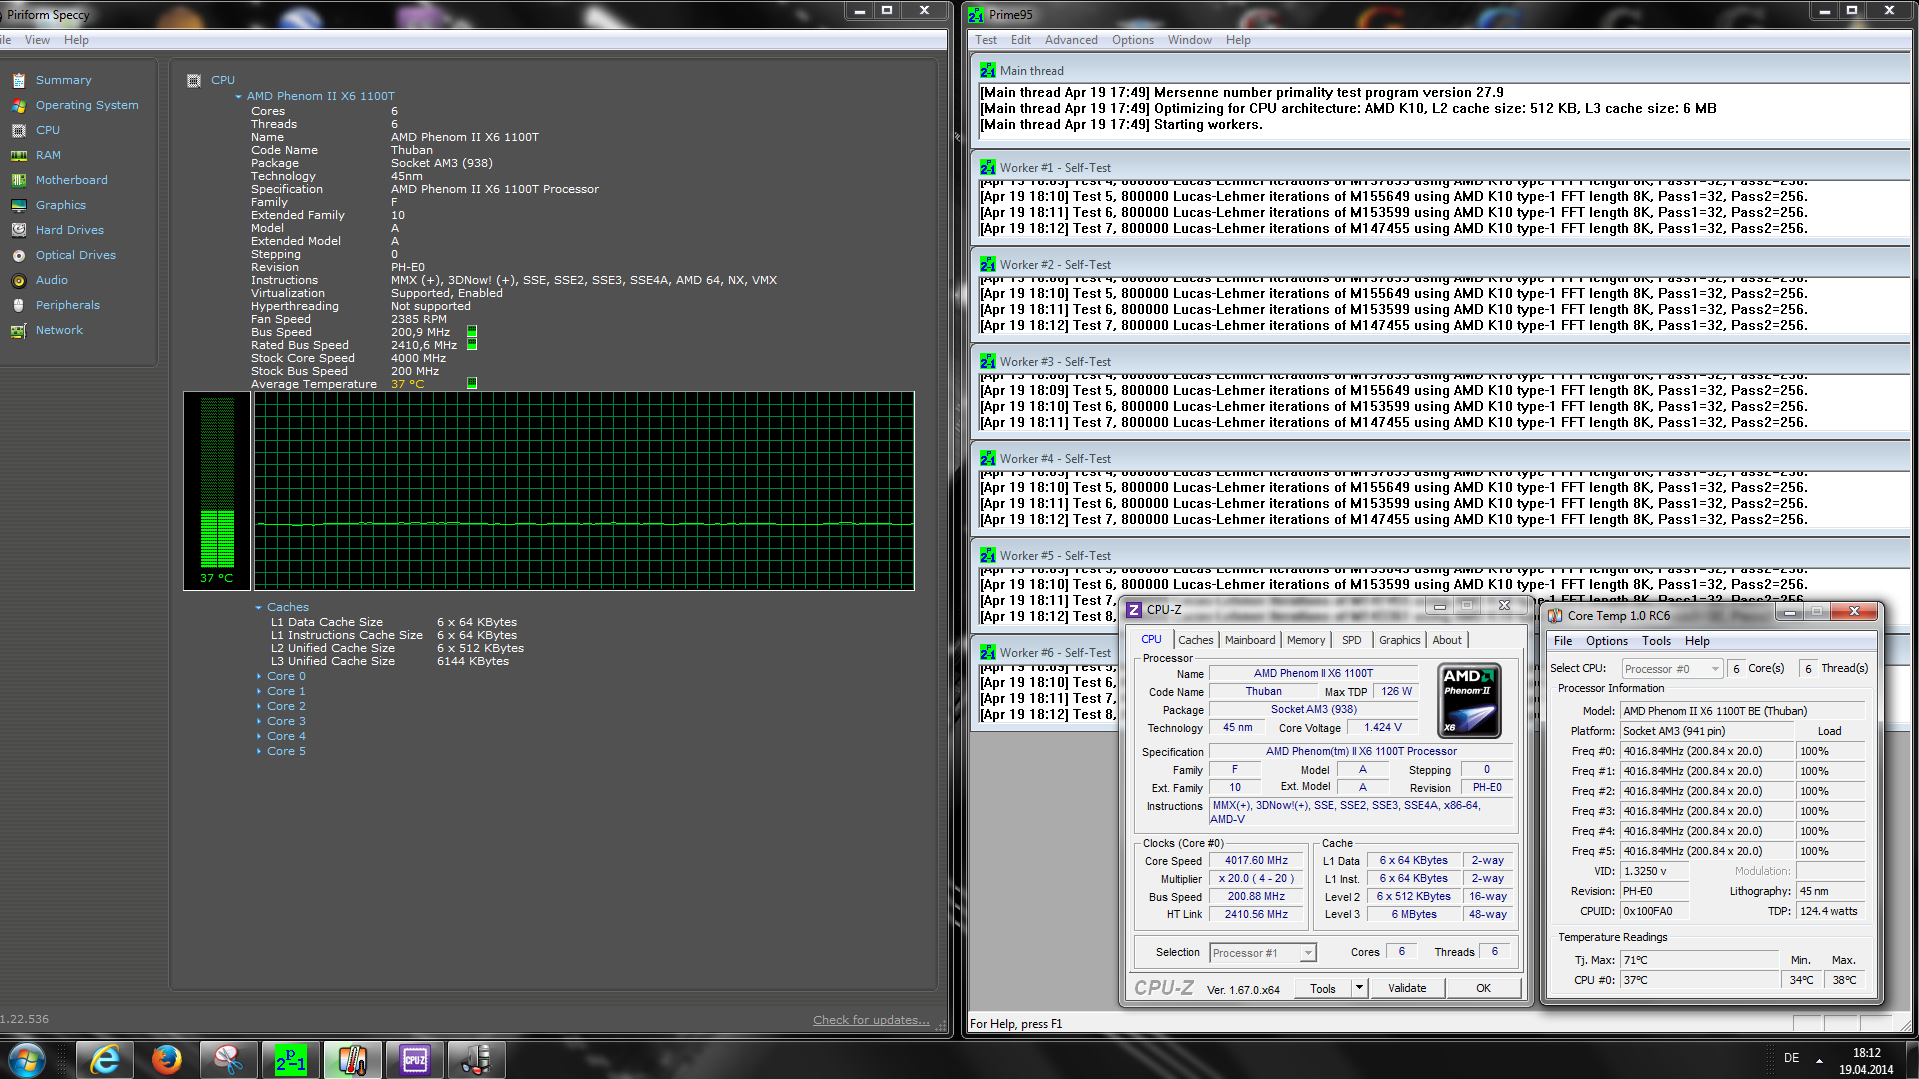Open the Tools menu in Core Temp
This screenshot has width=1919, height=1079.
(1656, 641)
